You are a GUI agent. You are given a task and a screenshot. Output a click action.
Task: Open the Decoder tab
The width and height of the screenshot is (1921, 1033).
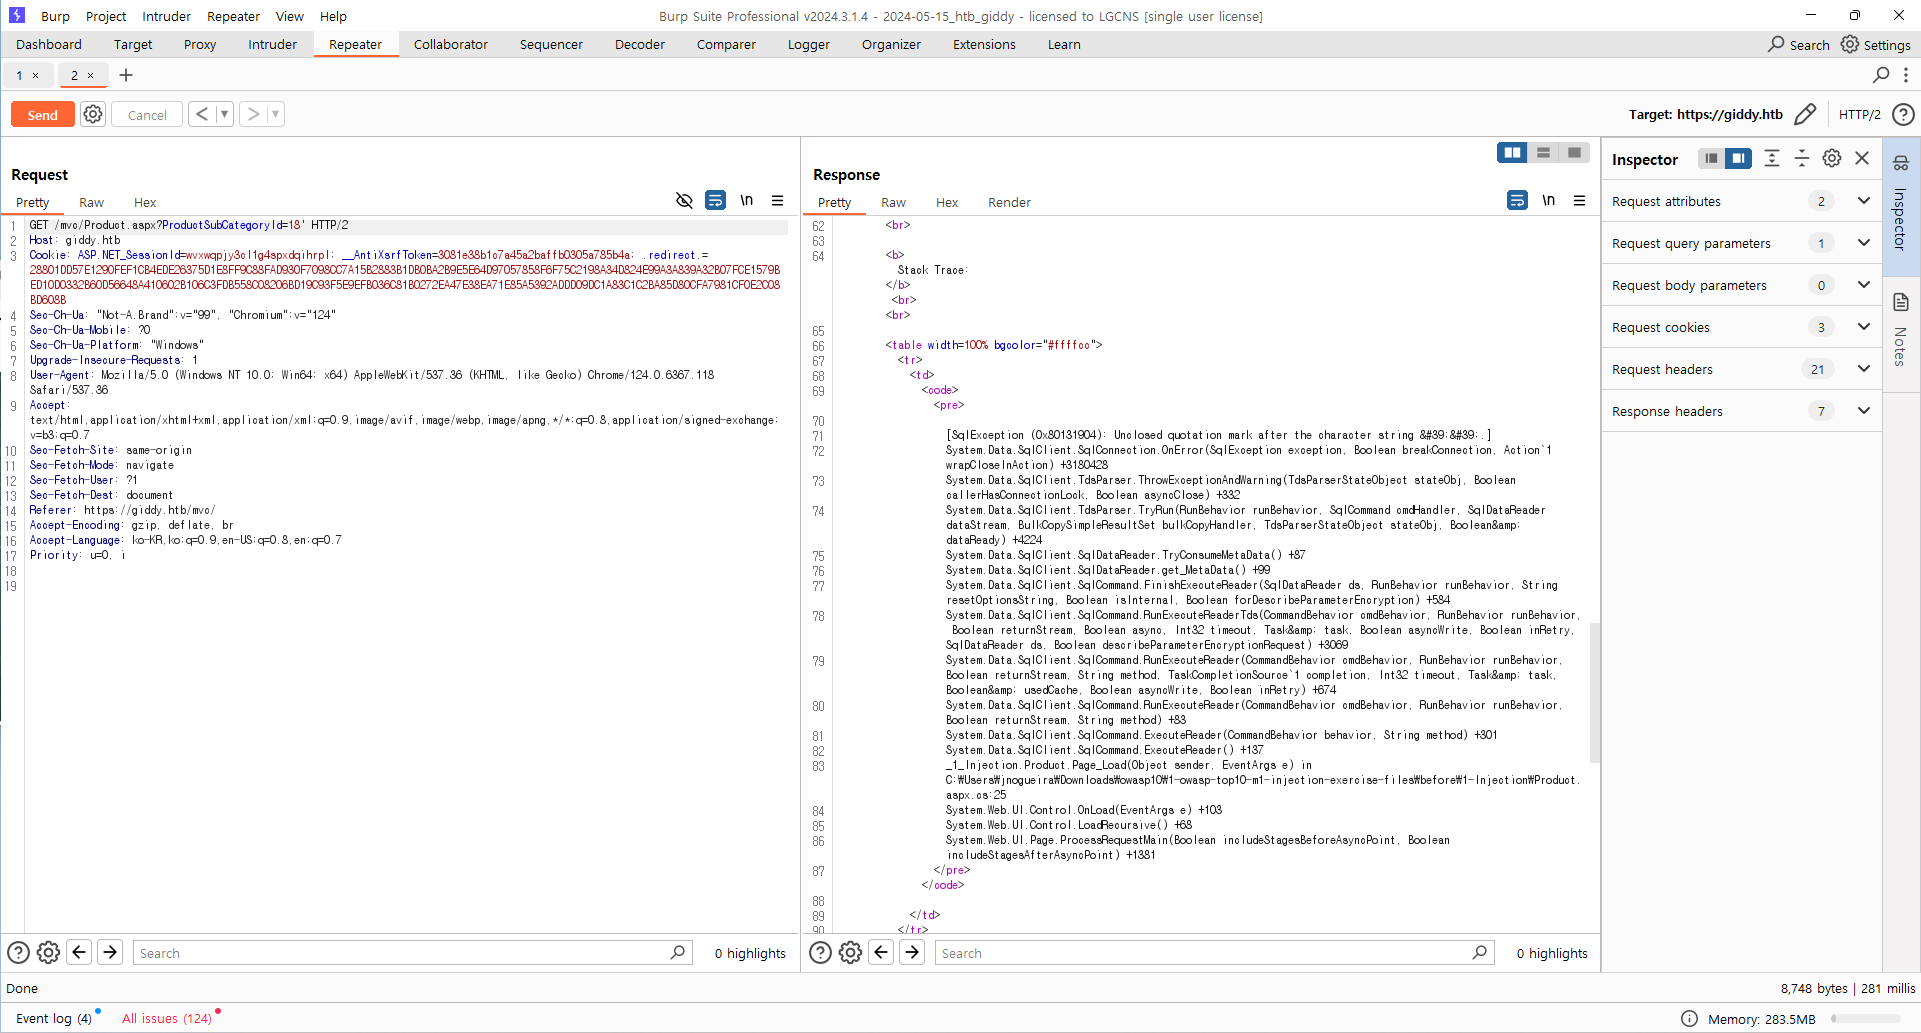coord(640,44)
